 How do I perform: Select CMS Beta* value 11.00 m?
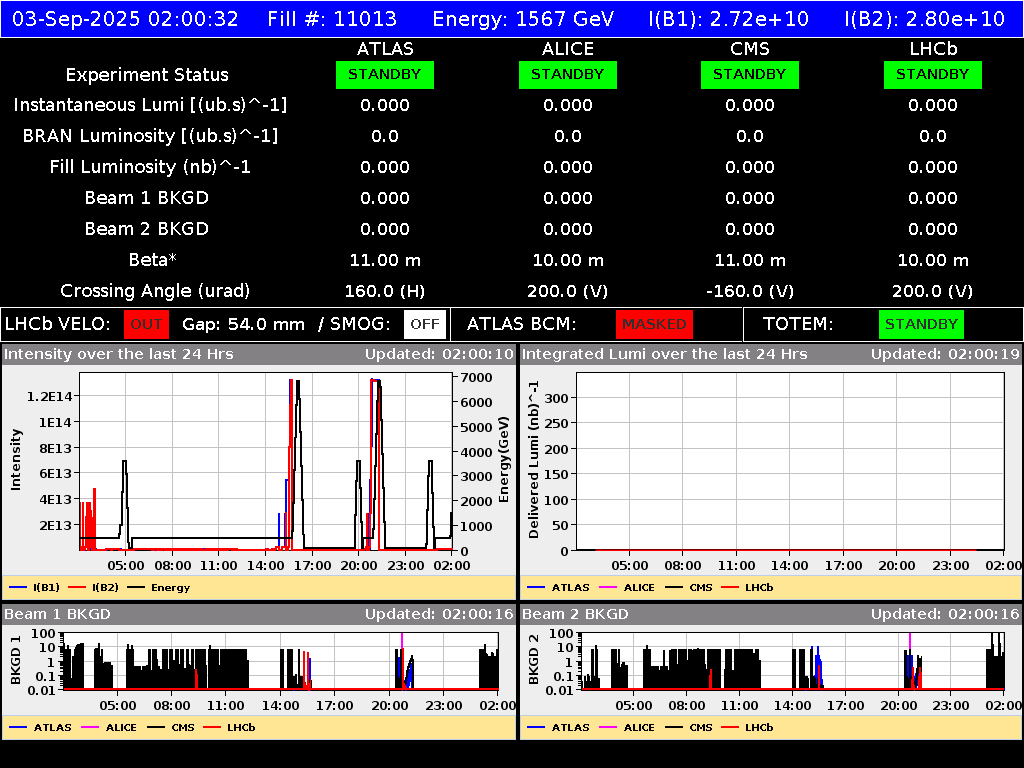pos(750,261)
